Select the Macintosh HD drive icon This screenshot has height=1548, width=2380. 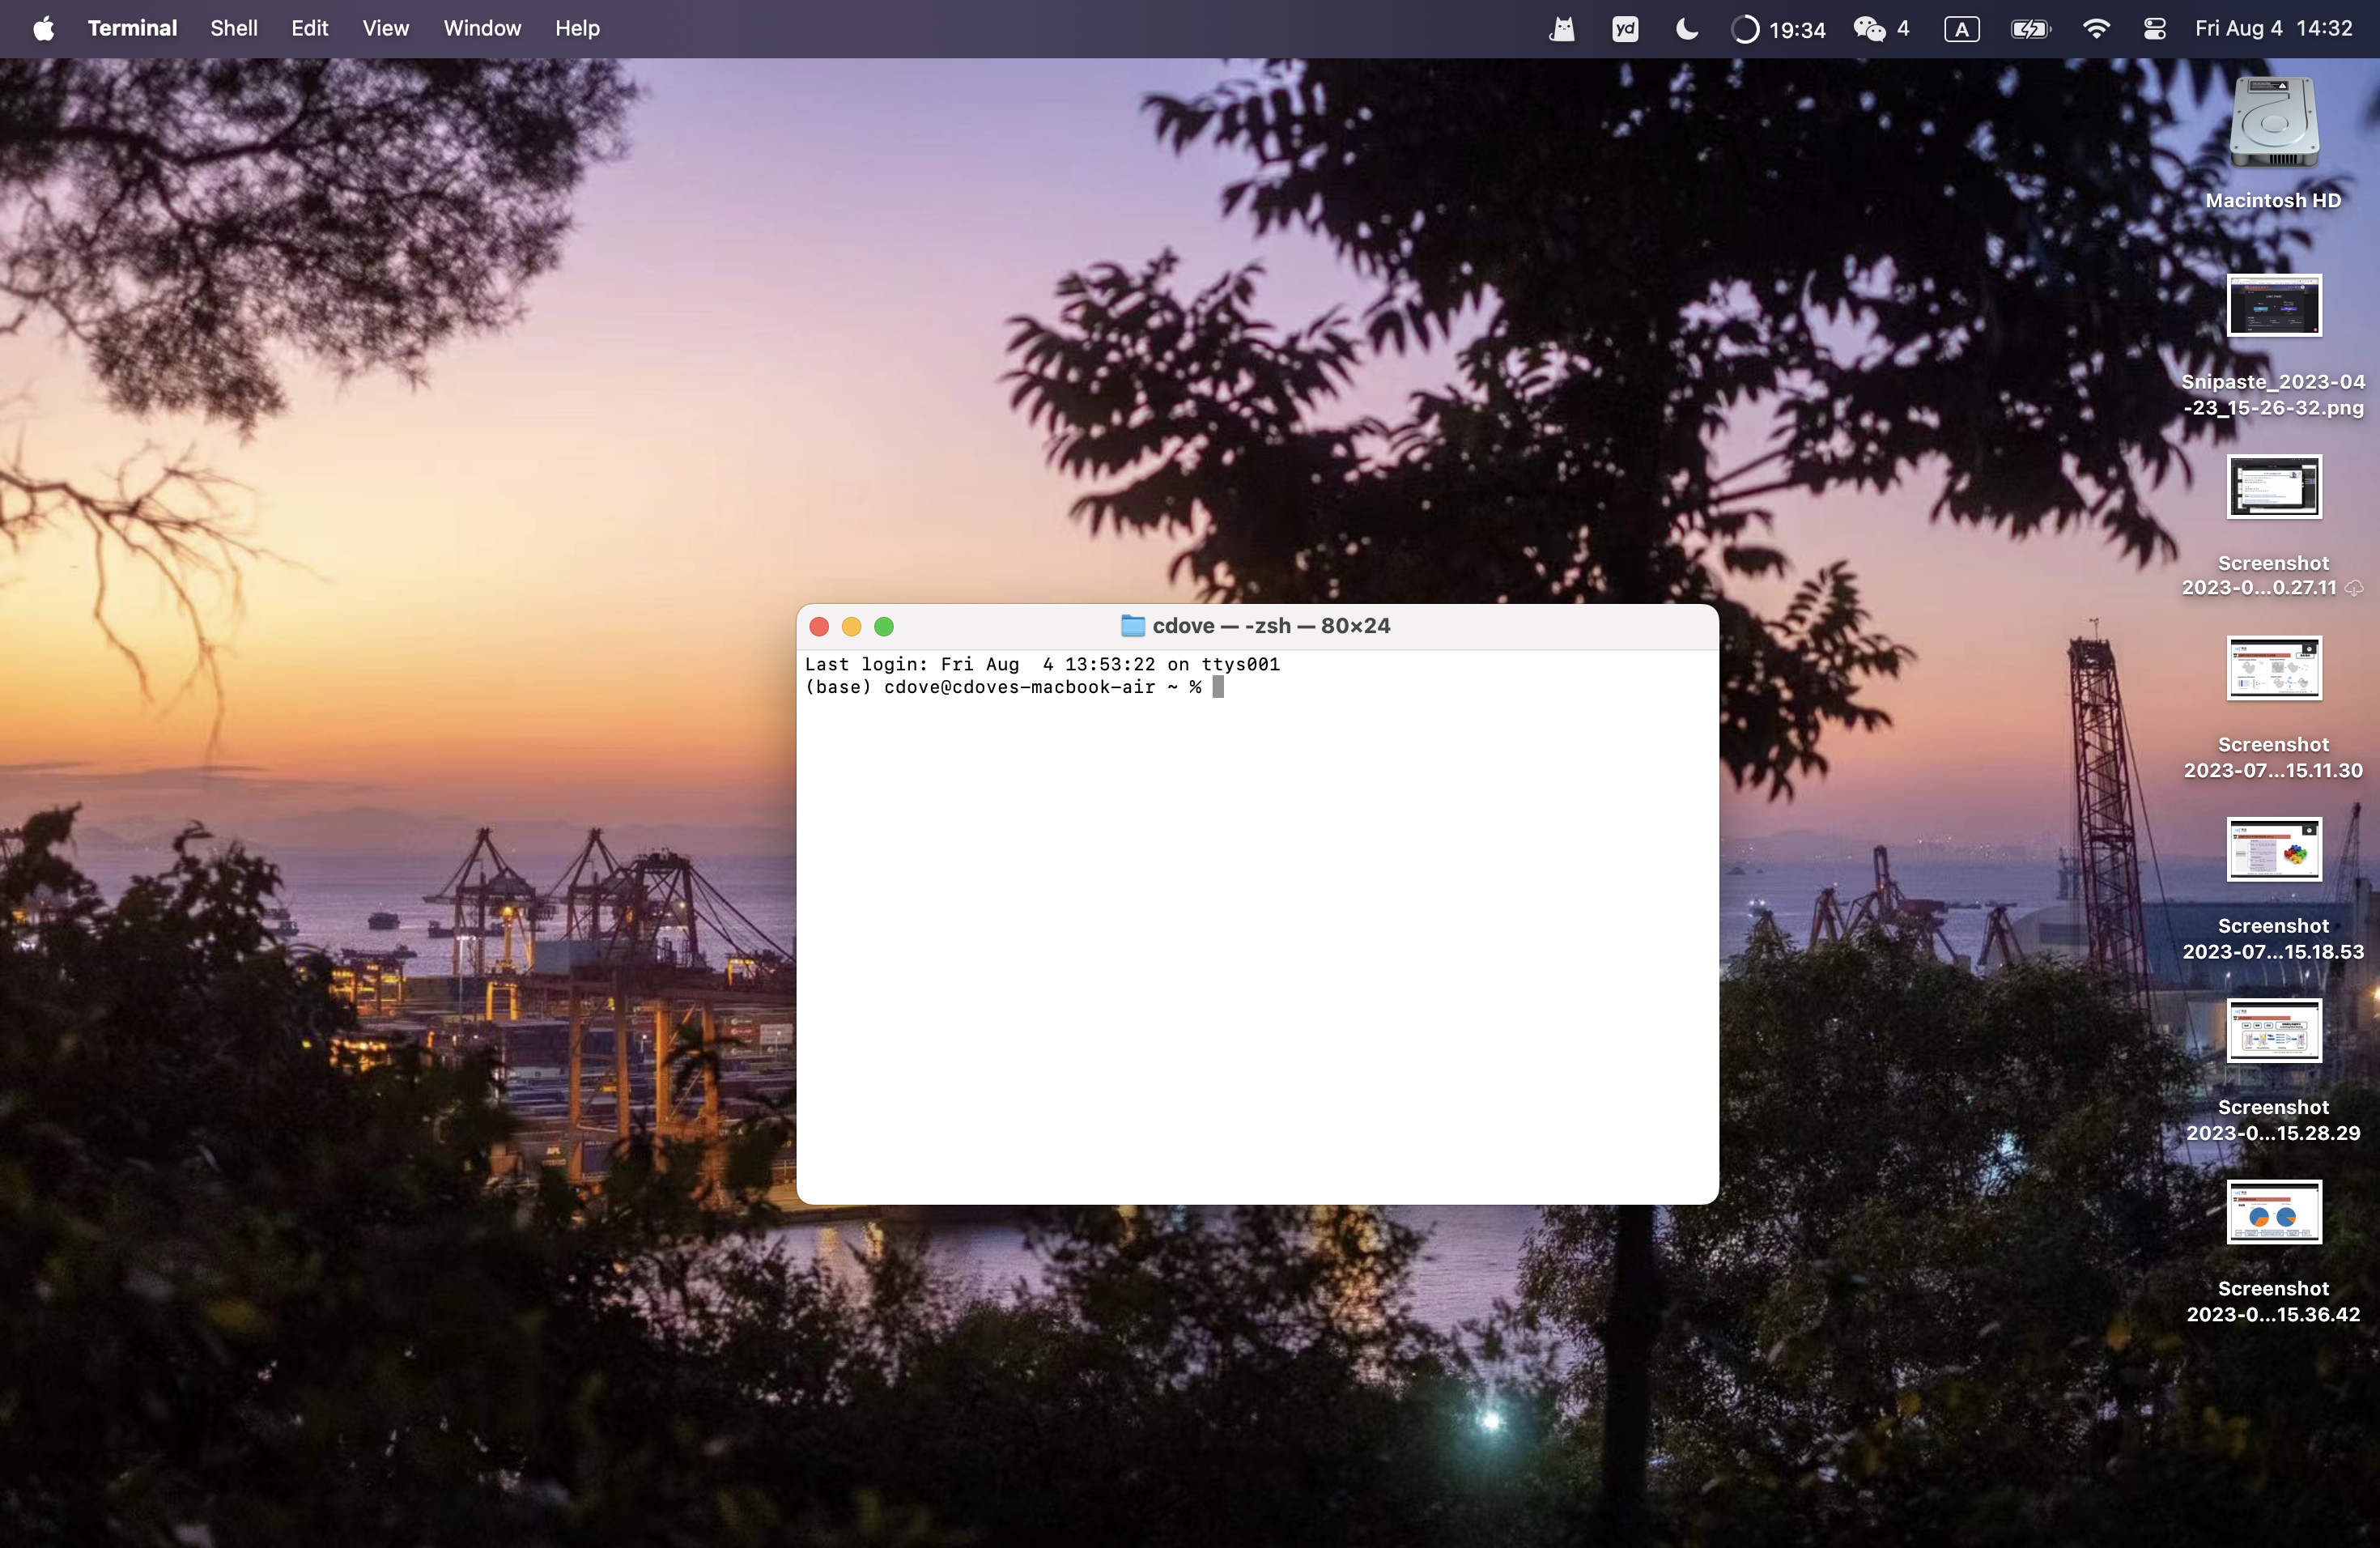[x=2274, y=122]
